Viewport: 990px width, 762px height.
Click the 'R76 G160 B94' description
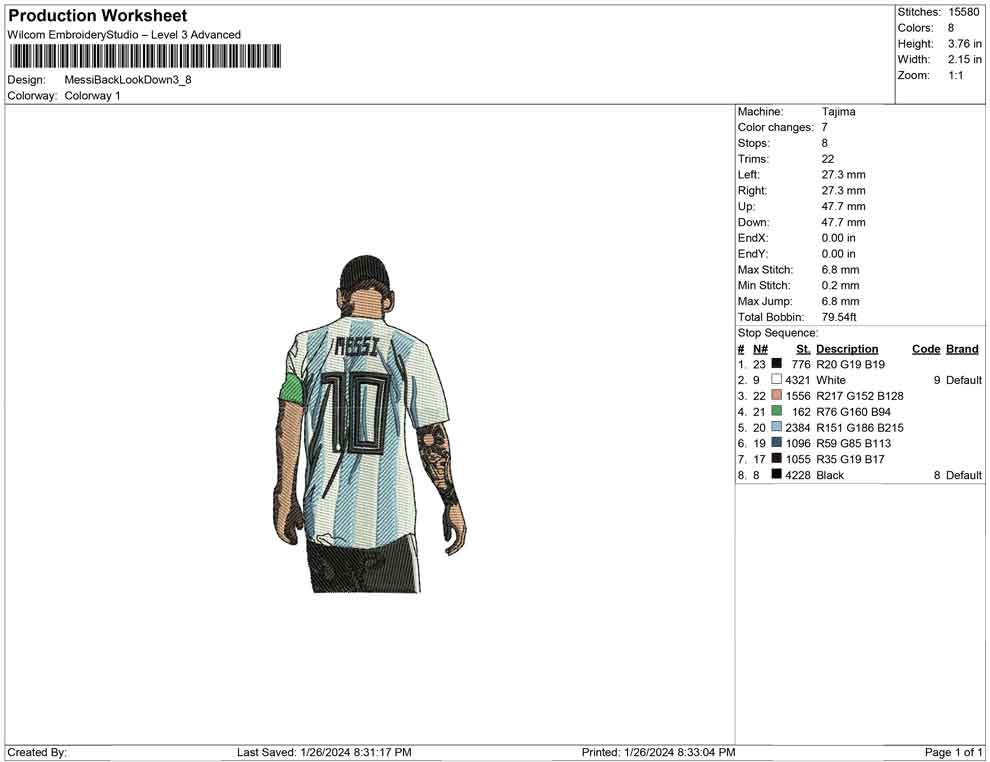(853, 412)
